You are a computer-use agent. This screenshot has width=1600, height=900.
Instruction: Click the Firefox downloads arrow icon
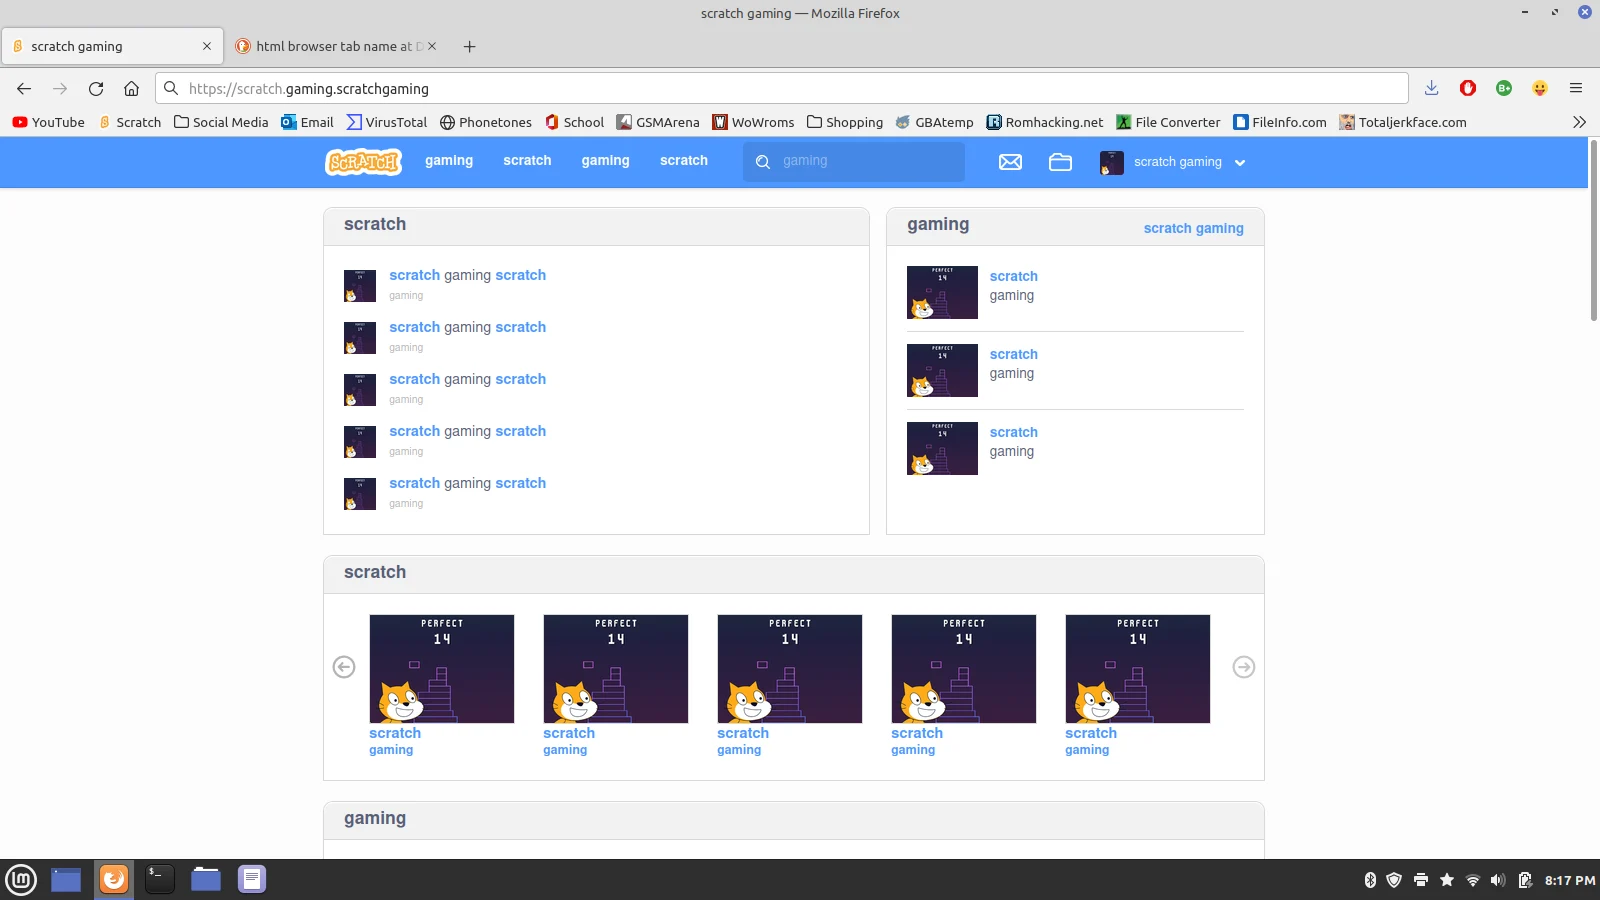pos(1431,88)
